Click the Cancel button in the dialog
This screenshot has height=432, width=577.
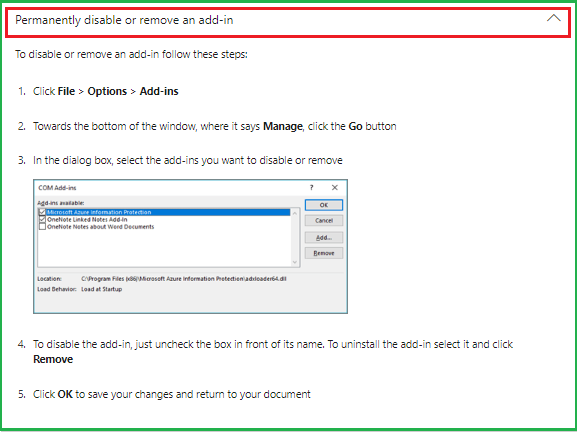(324, 220)
